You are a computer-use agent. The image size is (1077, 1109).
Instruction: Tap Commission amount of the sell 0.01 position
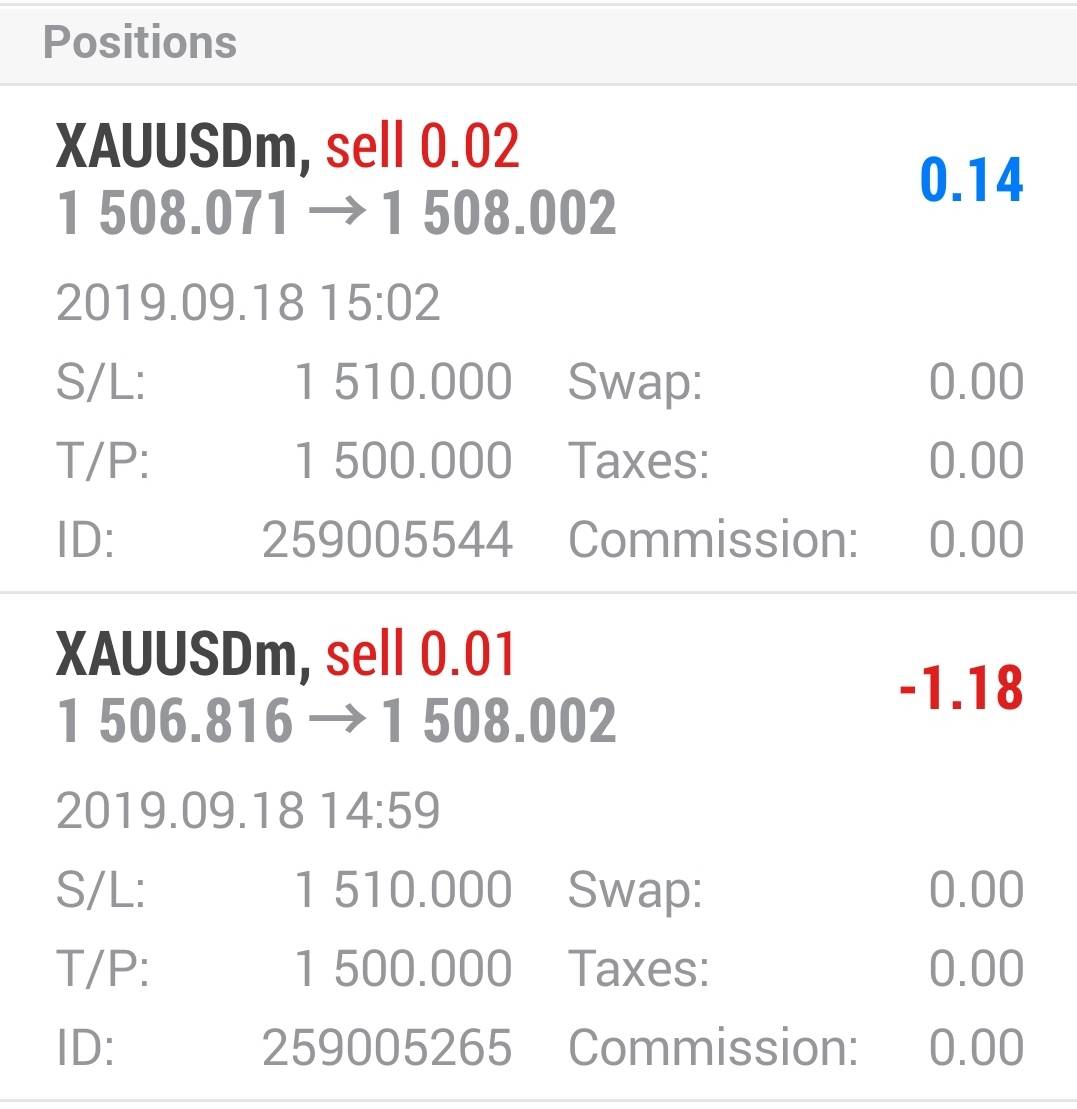pos(976,1048)
